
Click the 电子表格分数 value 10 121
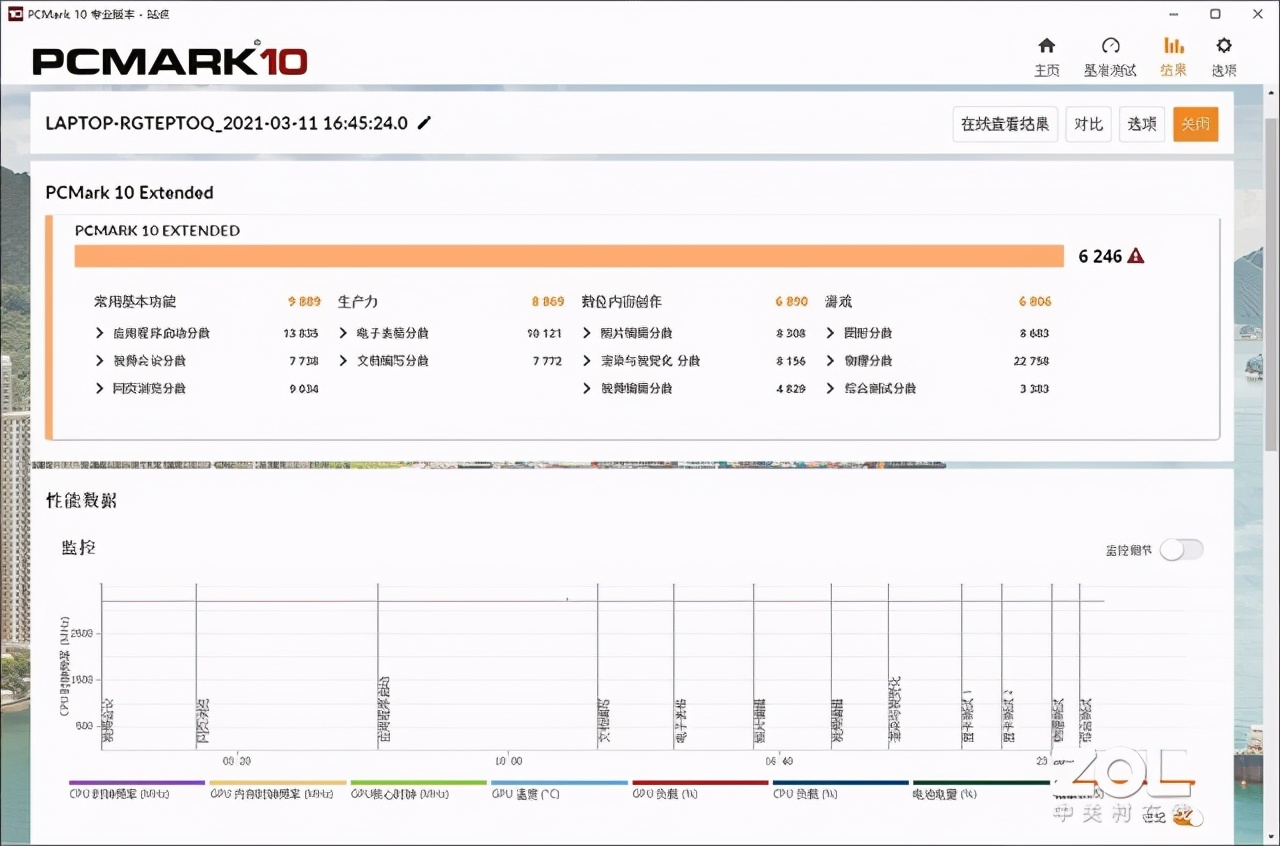coord(545,333)
